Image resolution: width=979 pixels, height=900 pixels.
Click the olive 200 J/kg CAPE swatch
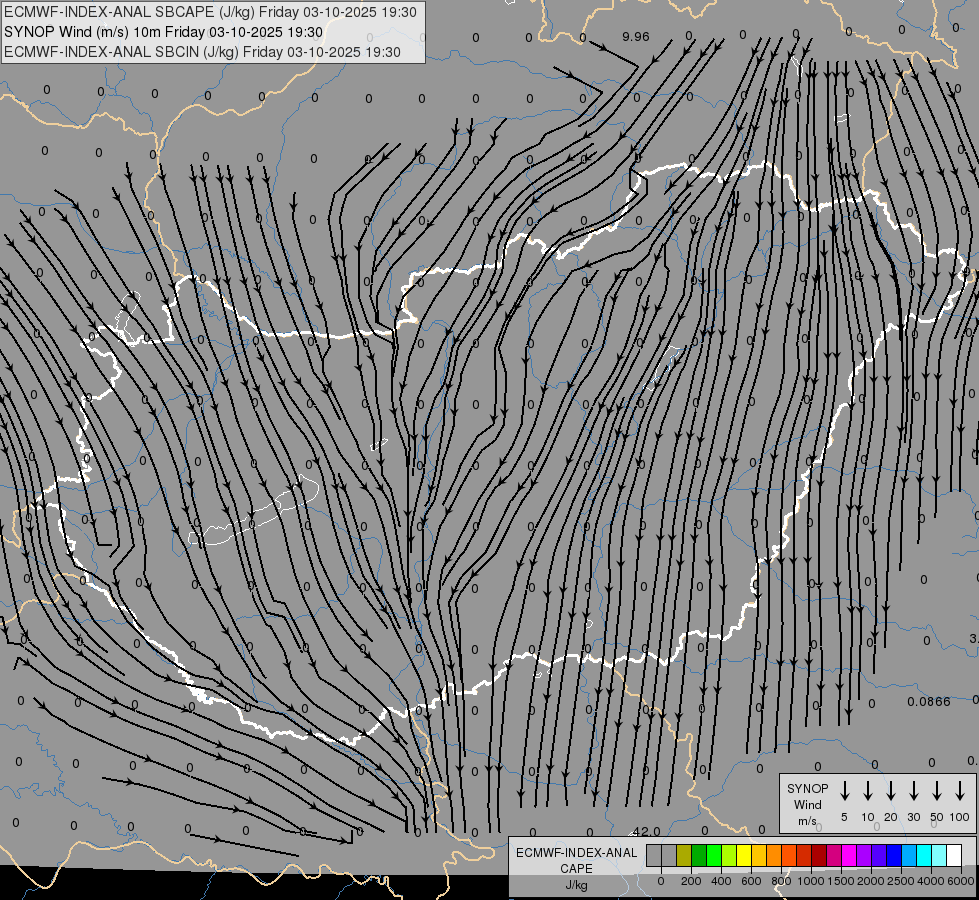684,855
